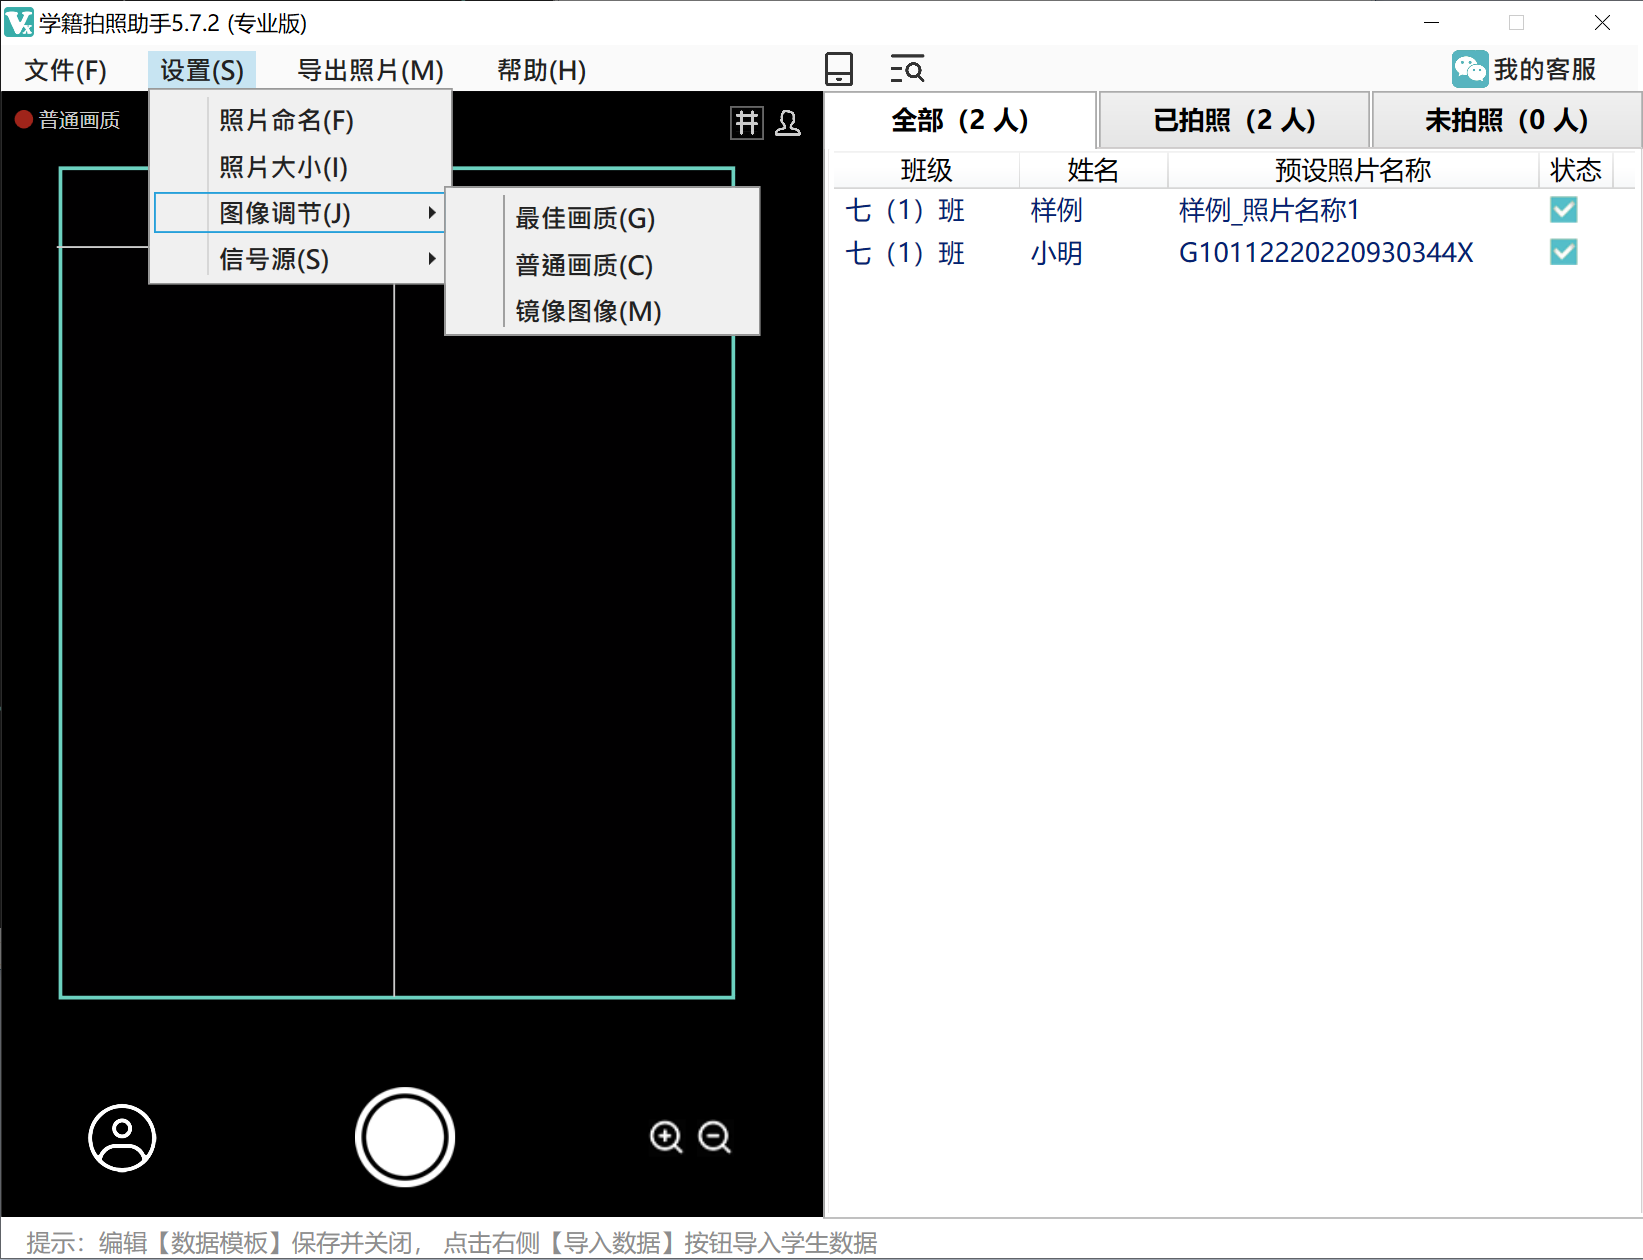Click the WeChat customer service icon
The image size is (1643, 1260).
[1470, 69]
